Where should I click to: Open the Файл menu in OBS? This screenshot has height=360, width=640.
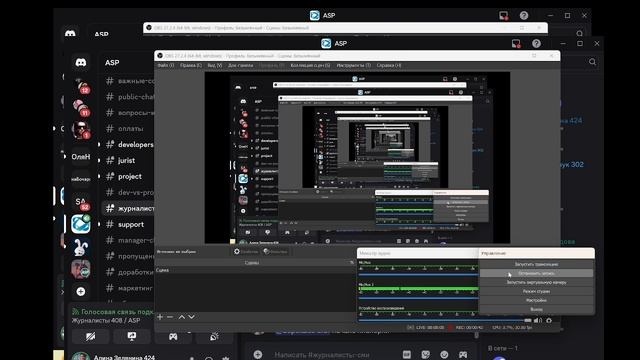(166, 65)
